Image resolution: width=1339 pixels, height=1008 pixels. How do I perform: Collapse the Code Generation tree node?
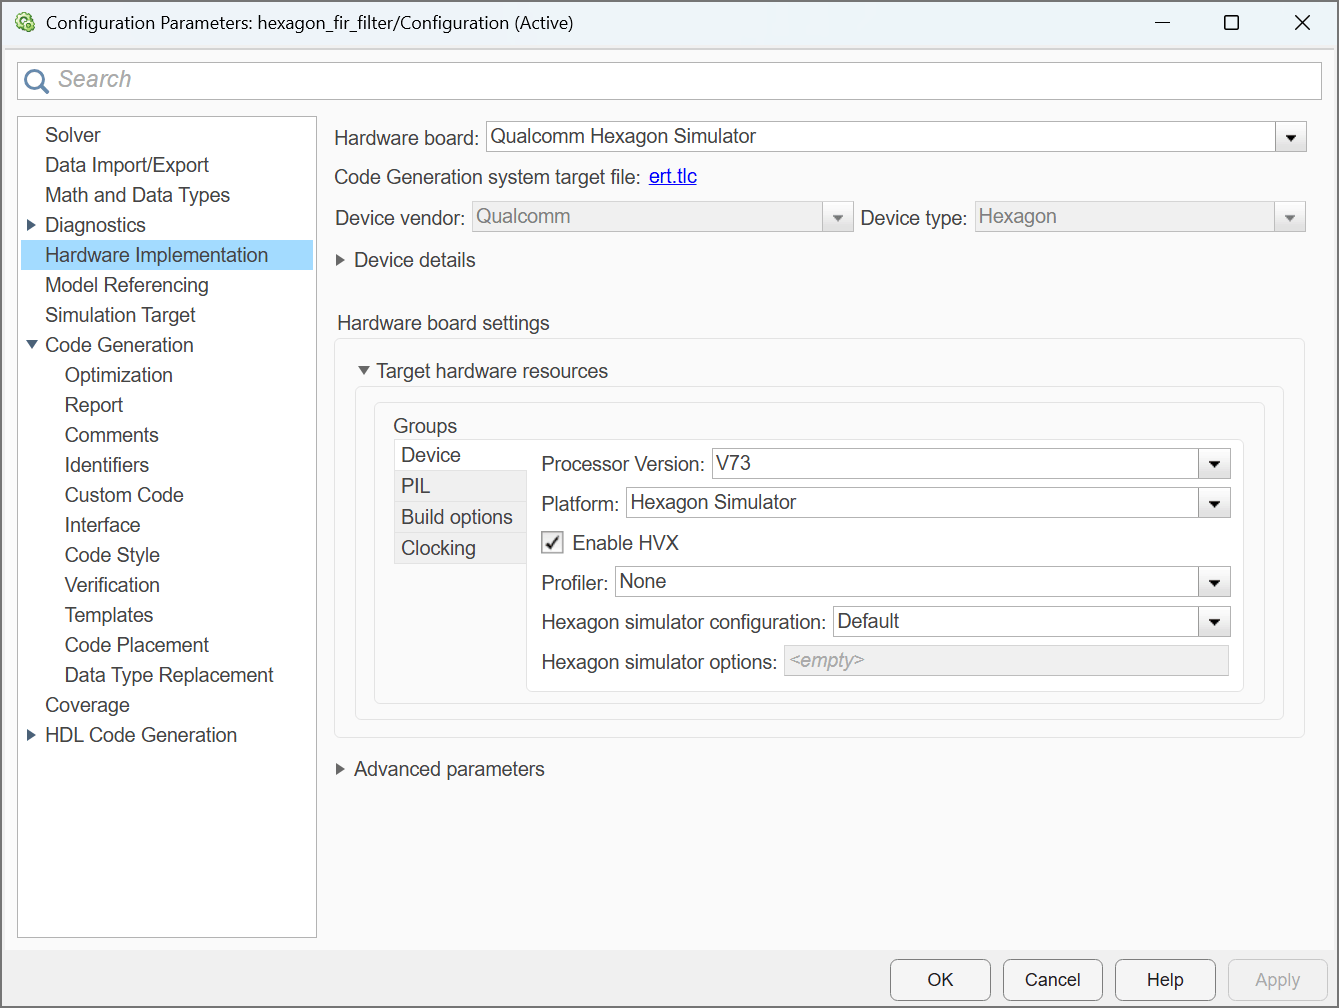coord(31,345)
